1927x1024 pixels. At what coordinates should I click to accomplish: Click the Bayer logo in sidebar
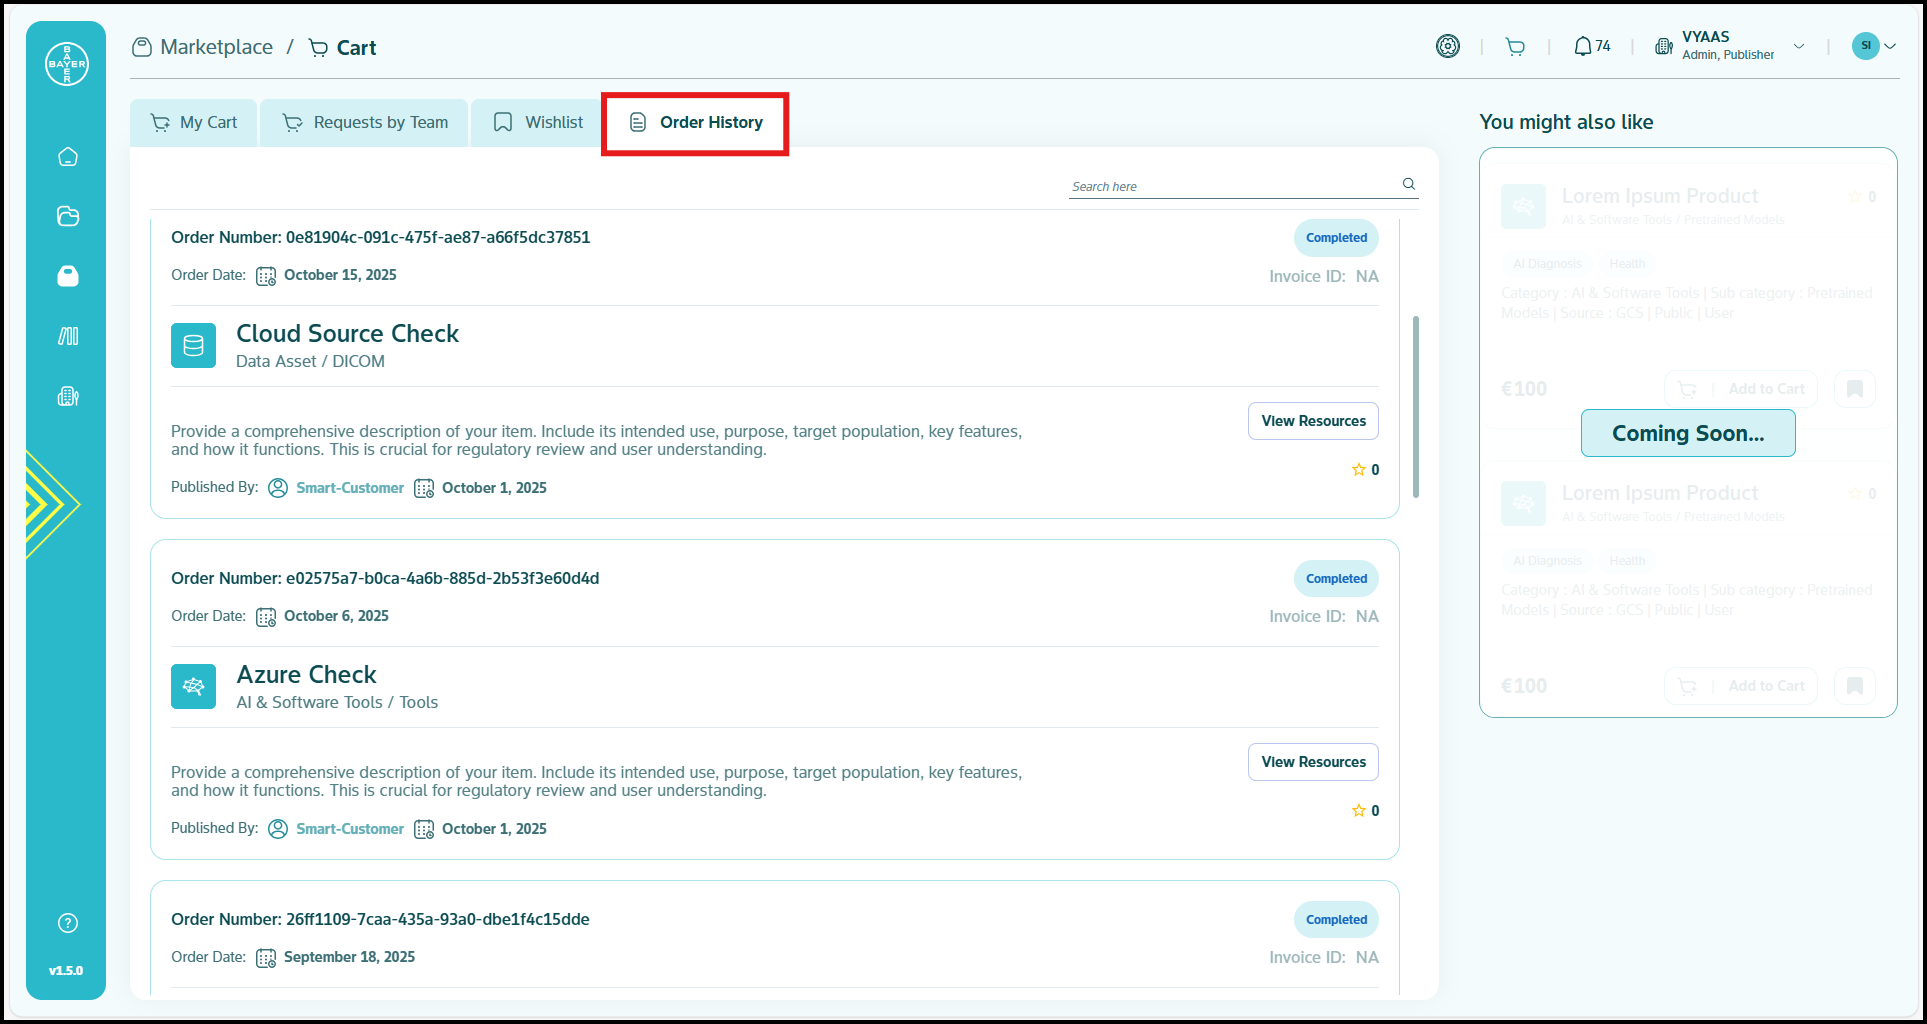[67, 64]
